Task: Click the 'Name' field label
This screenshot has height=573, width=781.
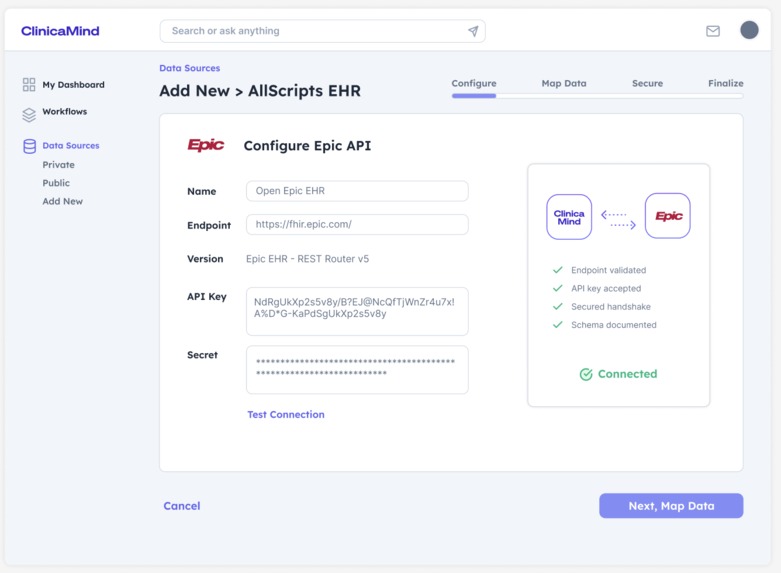Action: (202, 191)
